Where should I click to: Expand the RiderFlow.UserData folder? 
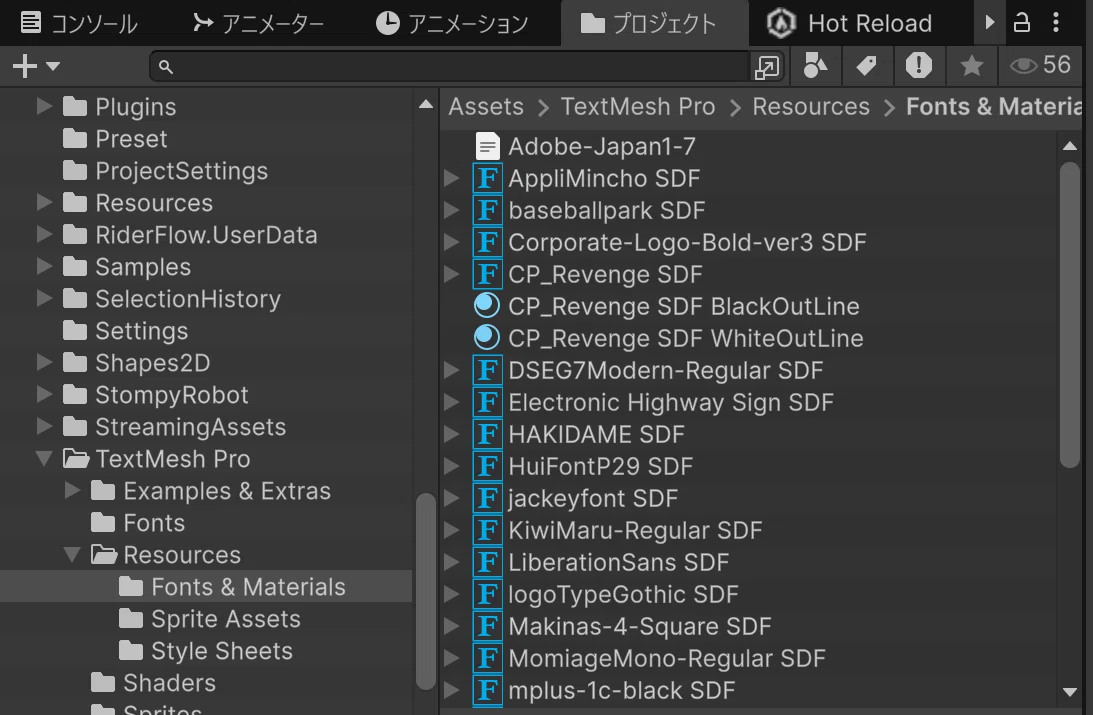[x=45, y=235]
